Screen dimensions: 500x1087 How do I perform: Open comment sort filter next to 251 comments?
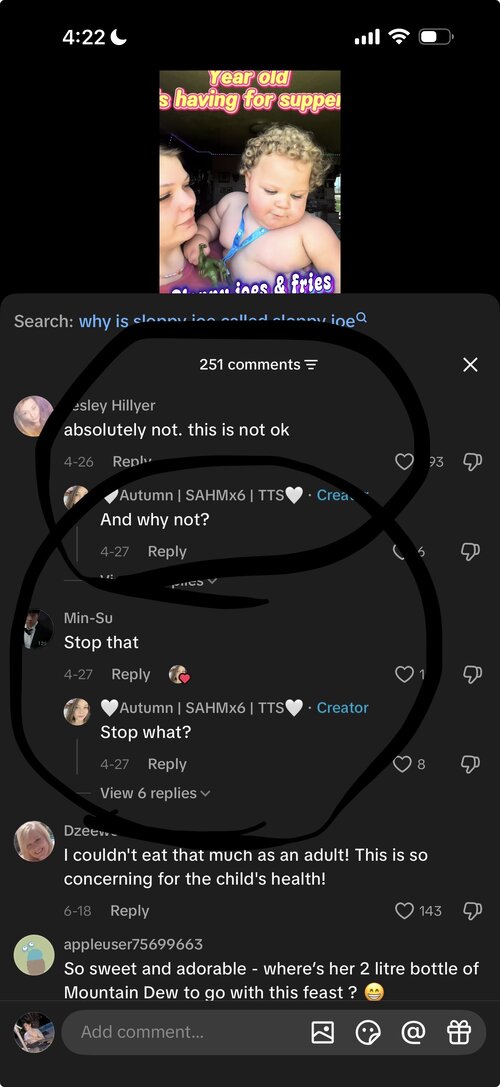[x=311, y=365]
